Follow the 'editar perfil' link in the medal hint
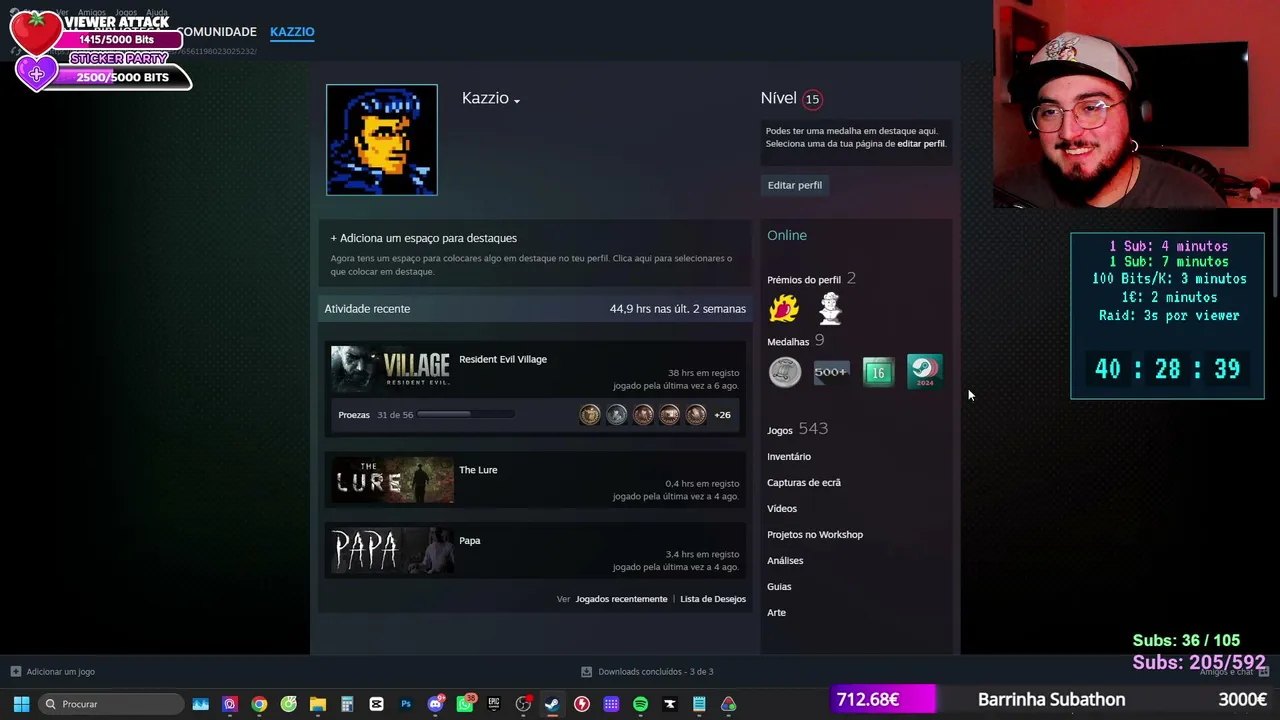This screenshot has height=720, width=1280. 921,144
